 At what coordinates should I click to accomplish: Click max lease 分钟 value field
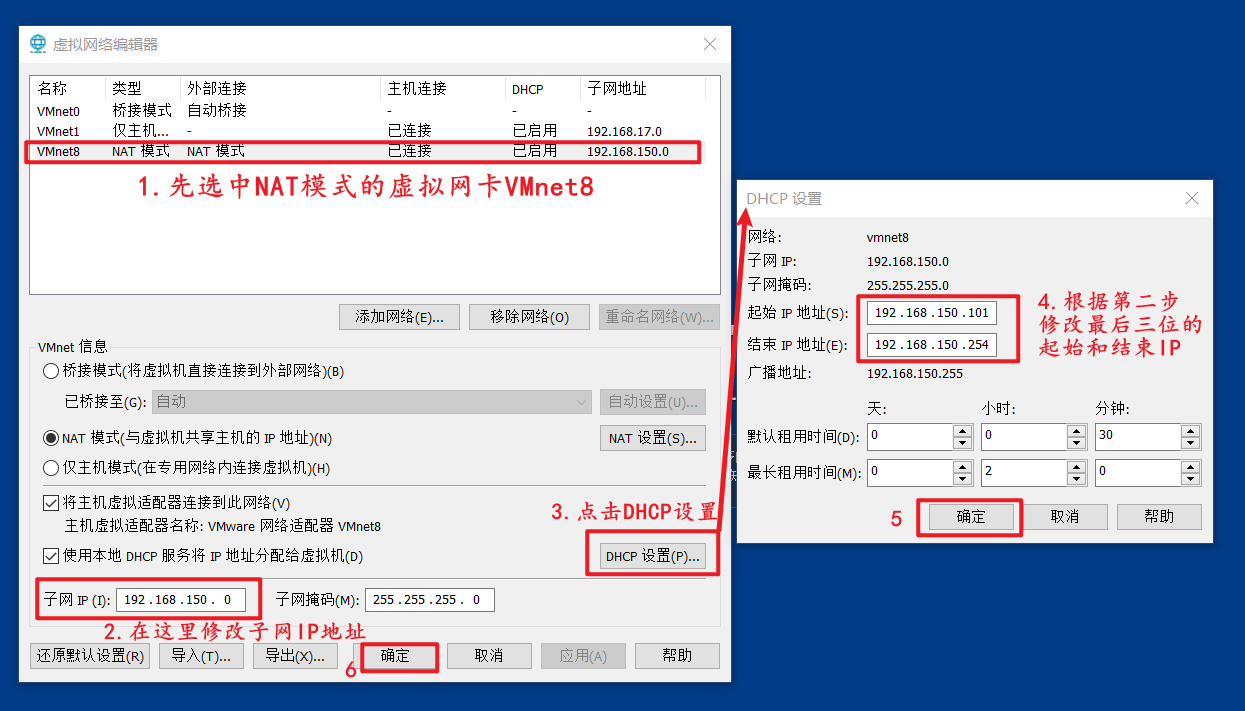(x=1138, y=473)
